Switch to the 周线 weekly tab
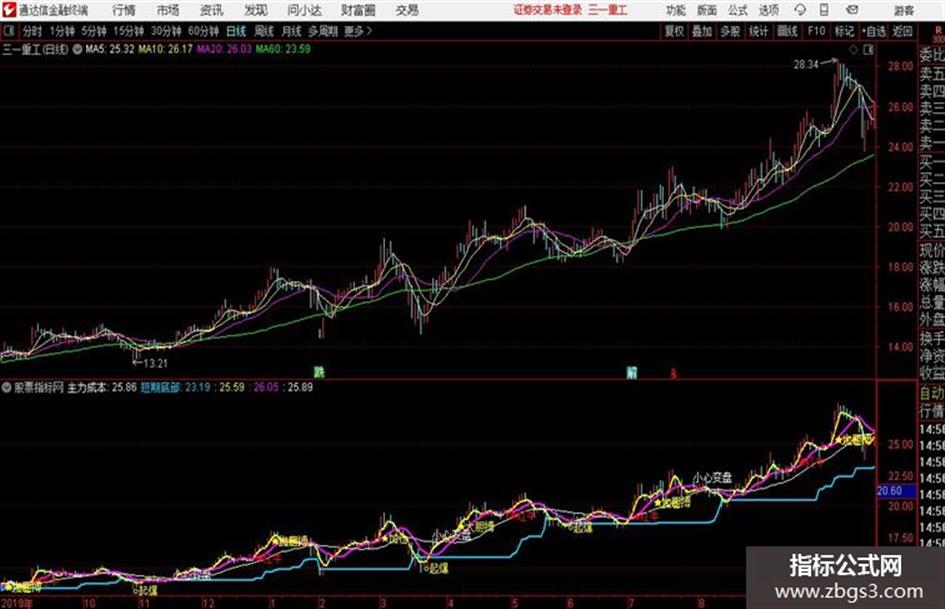The width and height of the screenshot is (945, 609). pos(264,31)
